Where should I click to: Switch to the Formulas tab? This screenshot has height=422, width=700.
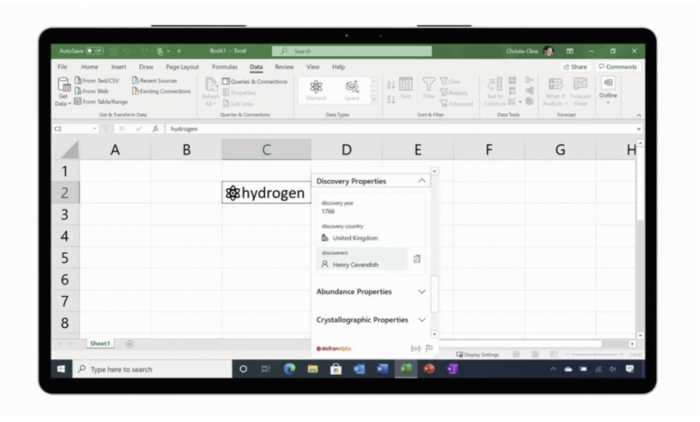pos(224,67)
